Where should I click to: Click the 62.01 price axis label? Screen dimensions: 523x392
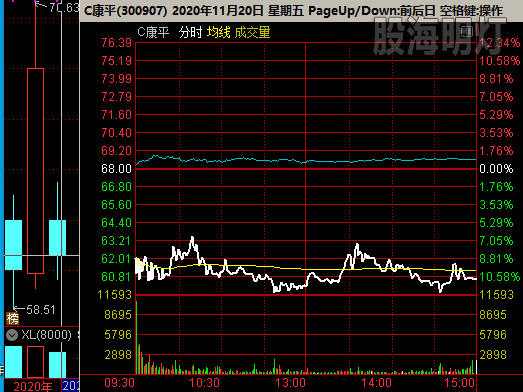click(116, 259)
